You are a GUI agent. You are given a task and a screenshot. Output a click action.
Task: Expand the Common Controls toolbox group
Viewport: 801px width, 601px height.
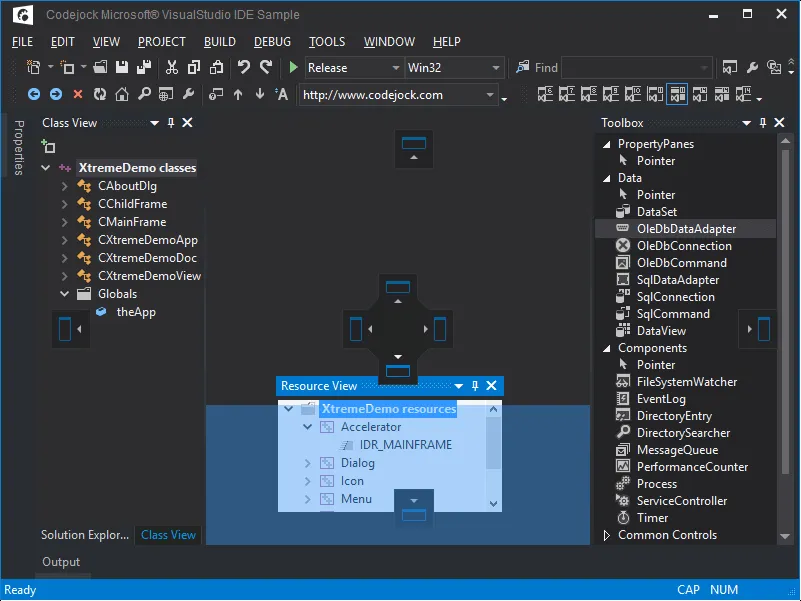point(606,535)
